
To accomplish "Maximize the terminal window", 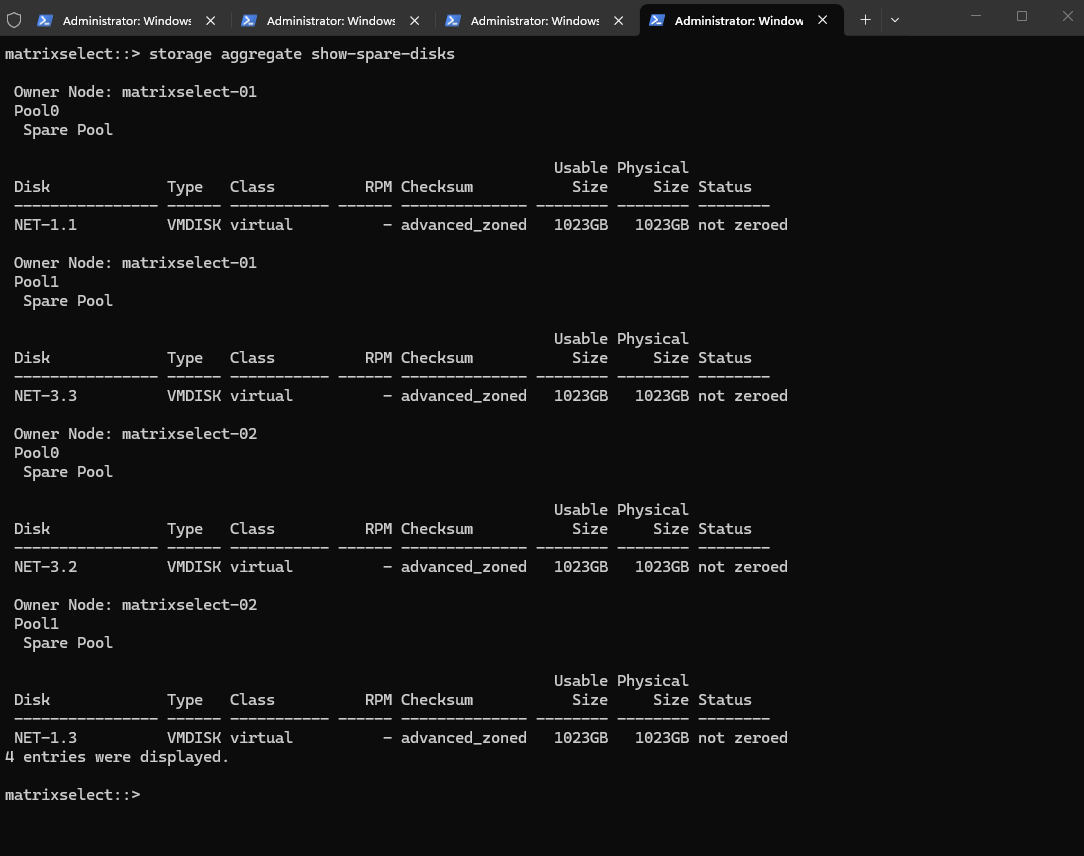I will (1022, 16).
